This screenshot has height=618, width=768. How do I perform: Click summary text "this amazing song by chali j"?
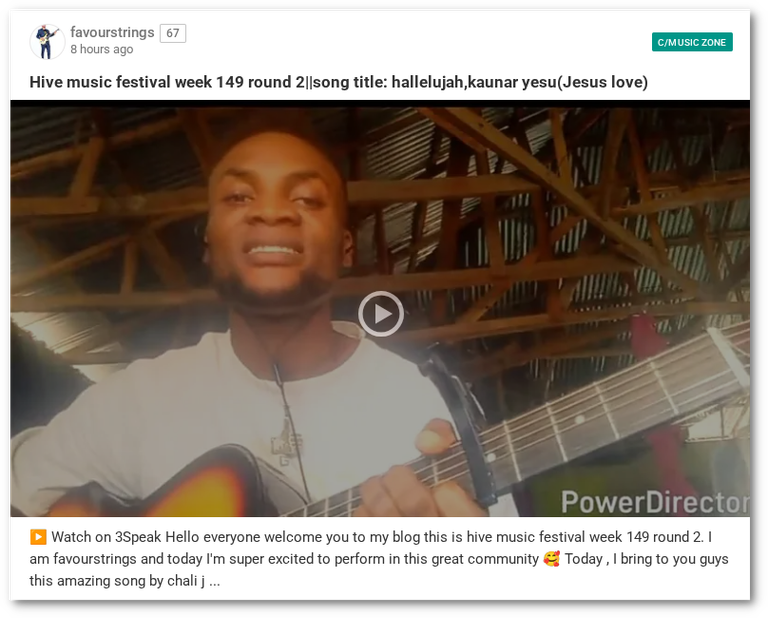pyautogui.click(x=117, y=581)
